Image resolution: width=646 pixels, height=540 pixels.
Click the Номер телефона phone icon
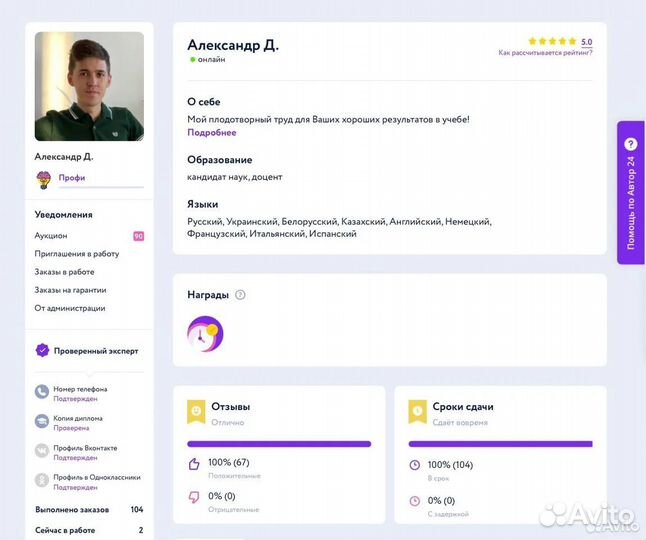tap(42, 392)
